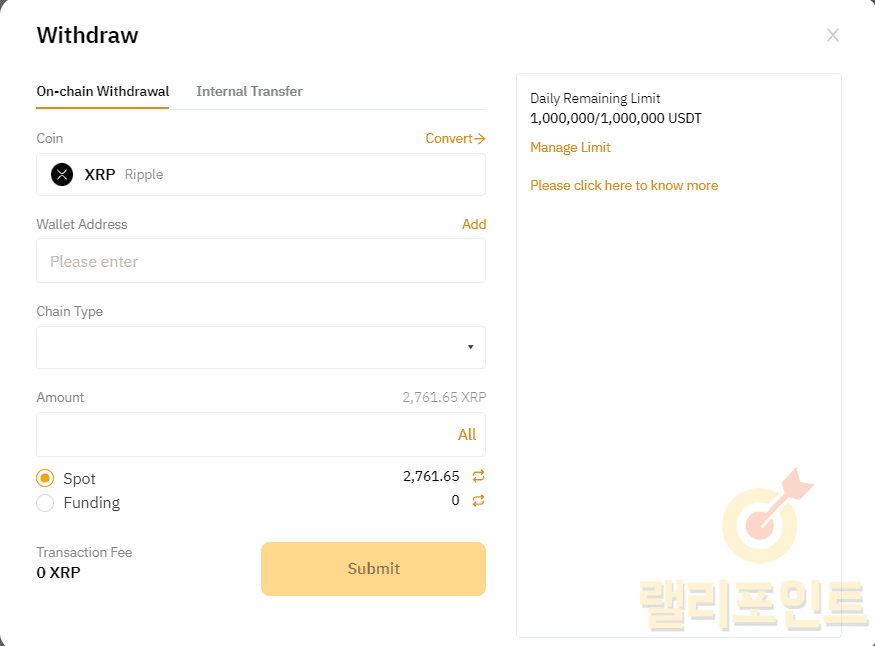Click the All amount link
Image resolution: width=875 pixels, height=646 pixels.
(467, 435)
